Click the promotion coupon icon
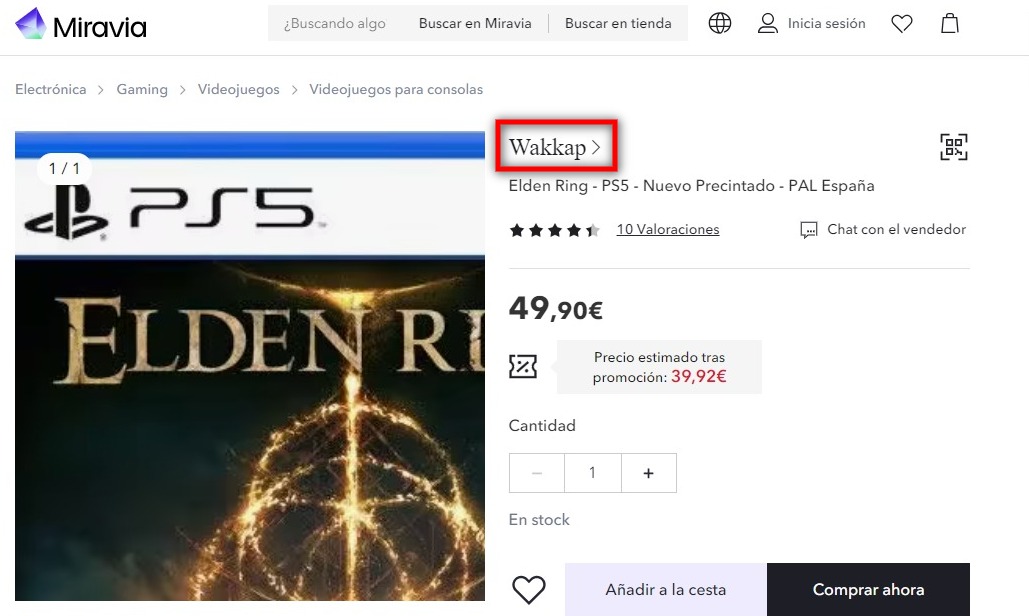The width and height of the screenshot is (1029, 616). (523, 367)
